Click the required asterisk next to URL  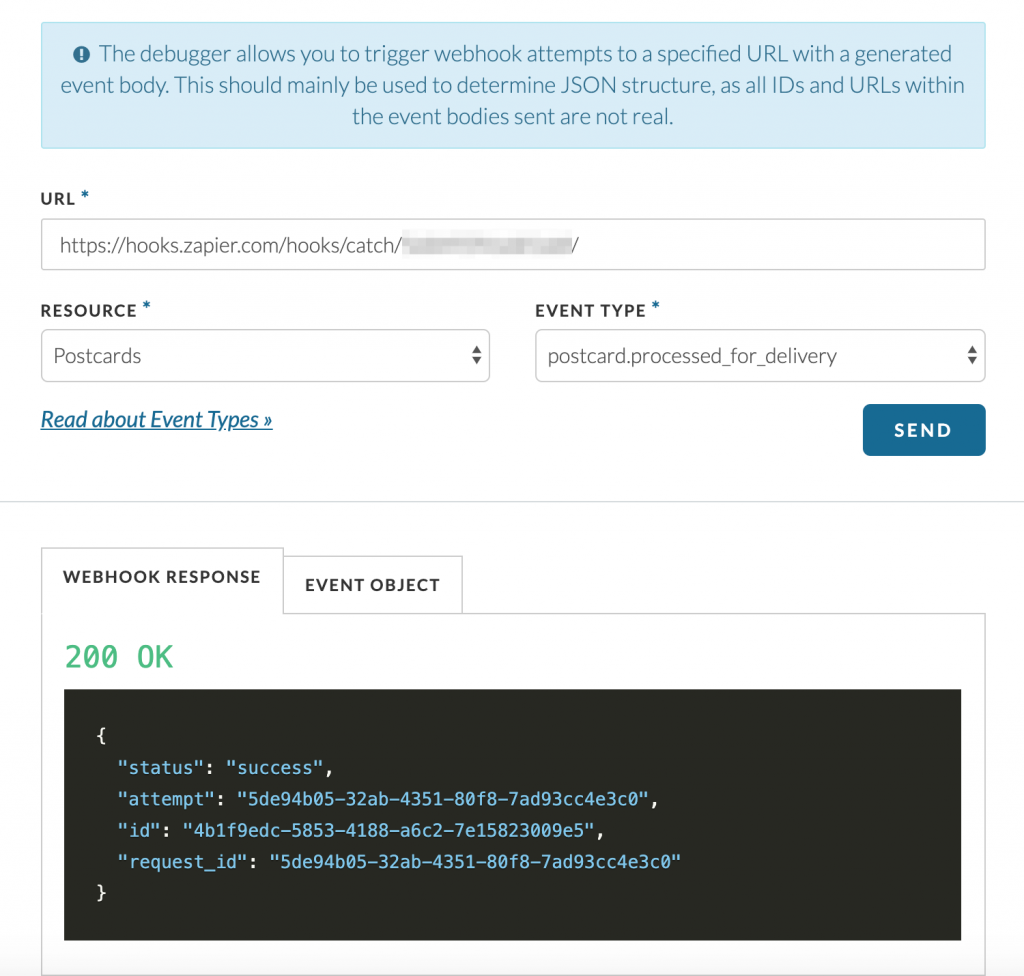82,192
